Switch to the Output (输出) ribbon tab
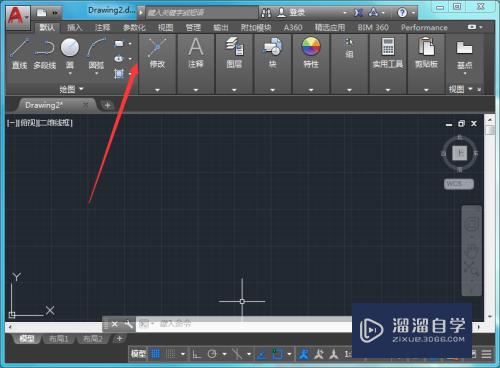Image resolution: width=500 pixels, height=368 pixels. [221, 27]
